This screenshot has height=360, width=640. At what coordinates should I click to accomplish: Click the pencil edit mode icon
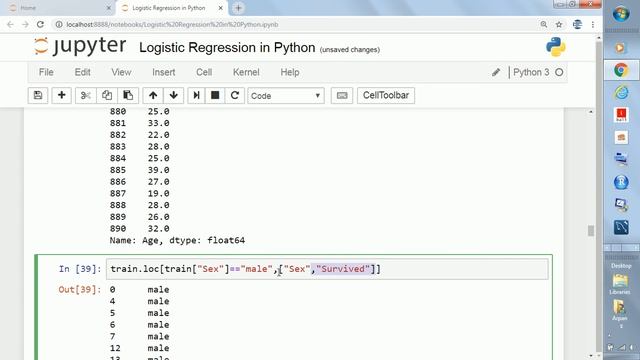pyautogui.click(x=496, y=73)
